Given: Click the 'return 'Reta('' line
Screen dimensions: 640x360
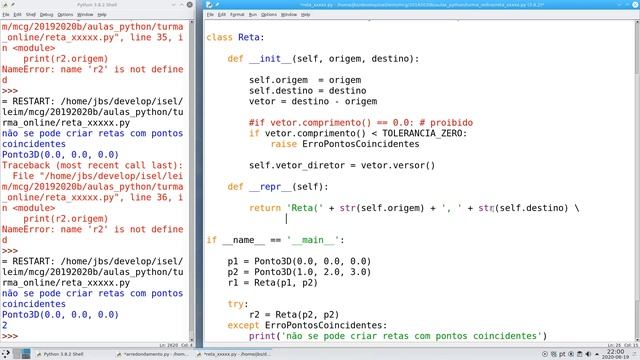Looking at the screenshot, I should [414, 208].
